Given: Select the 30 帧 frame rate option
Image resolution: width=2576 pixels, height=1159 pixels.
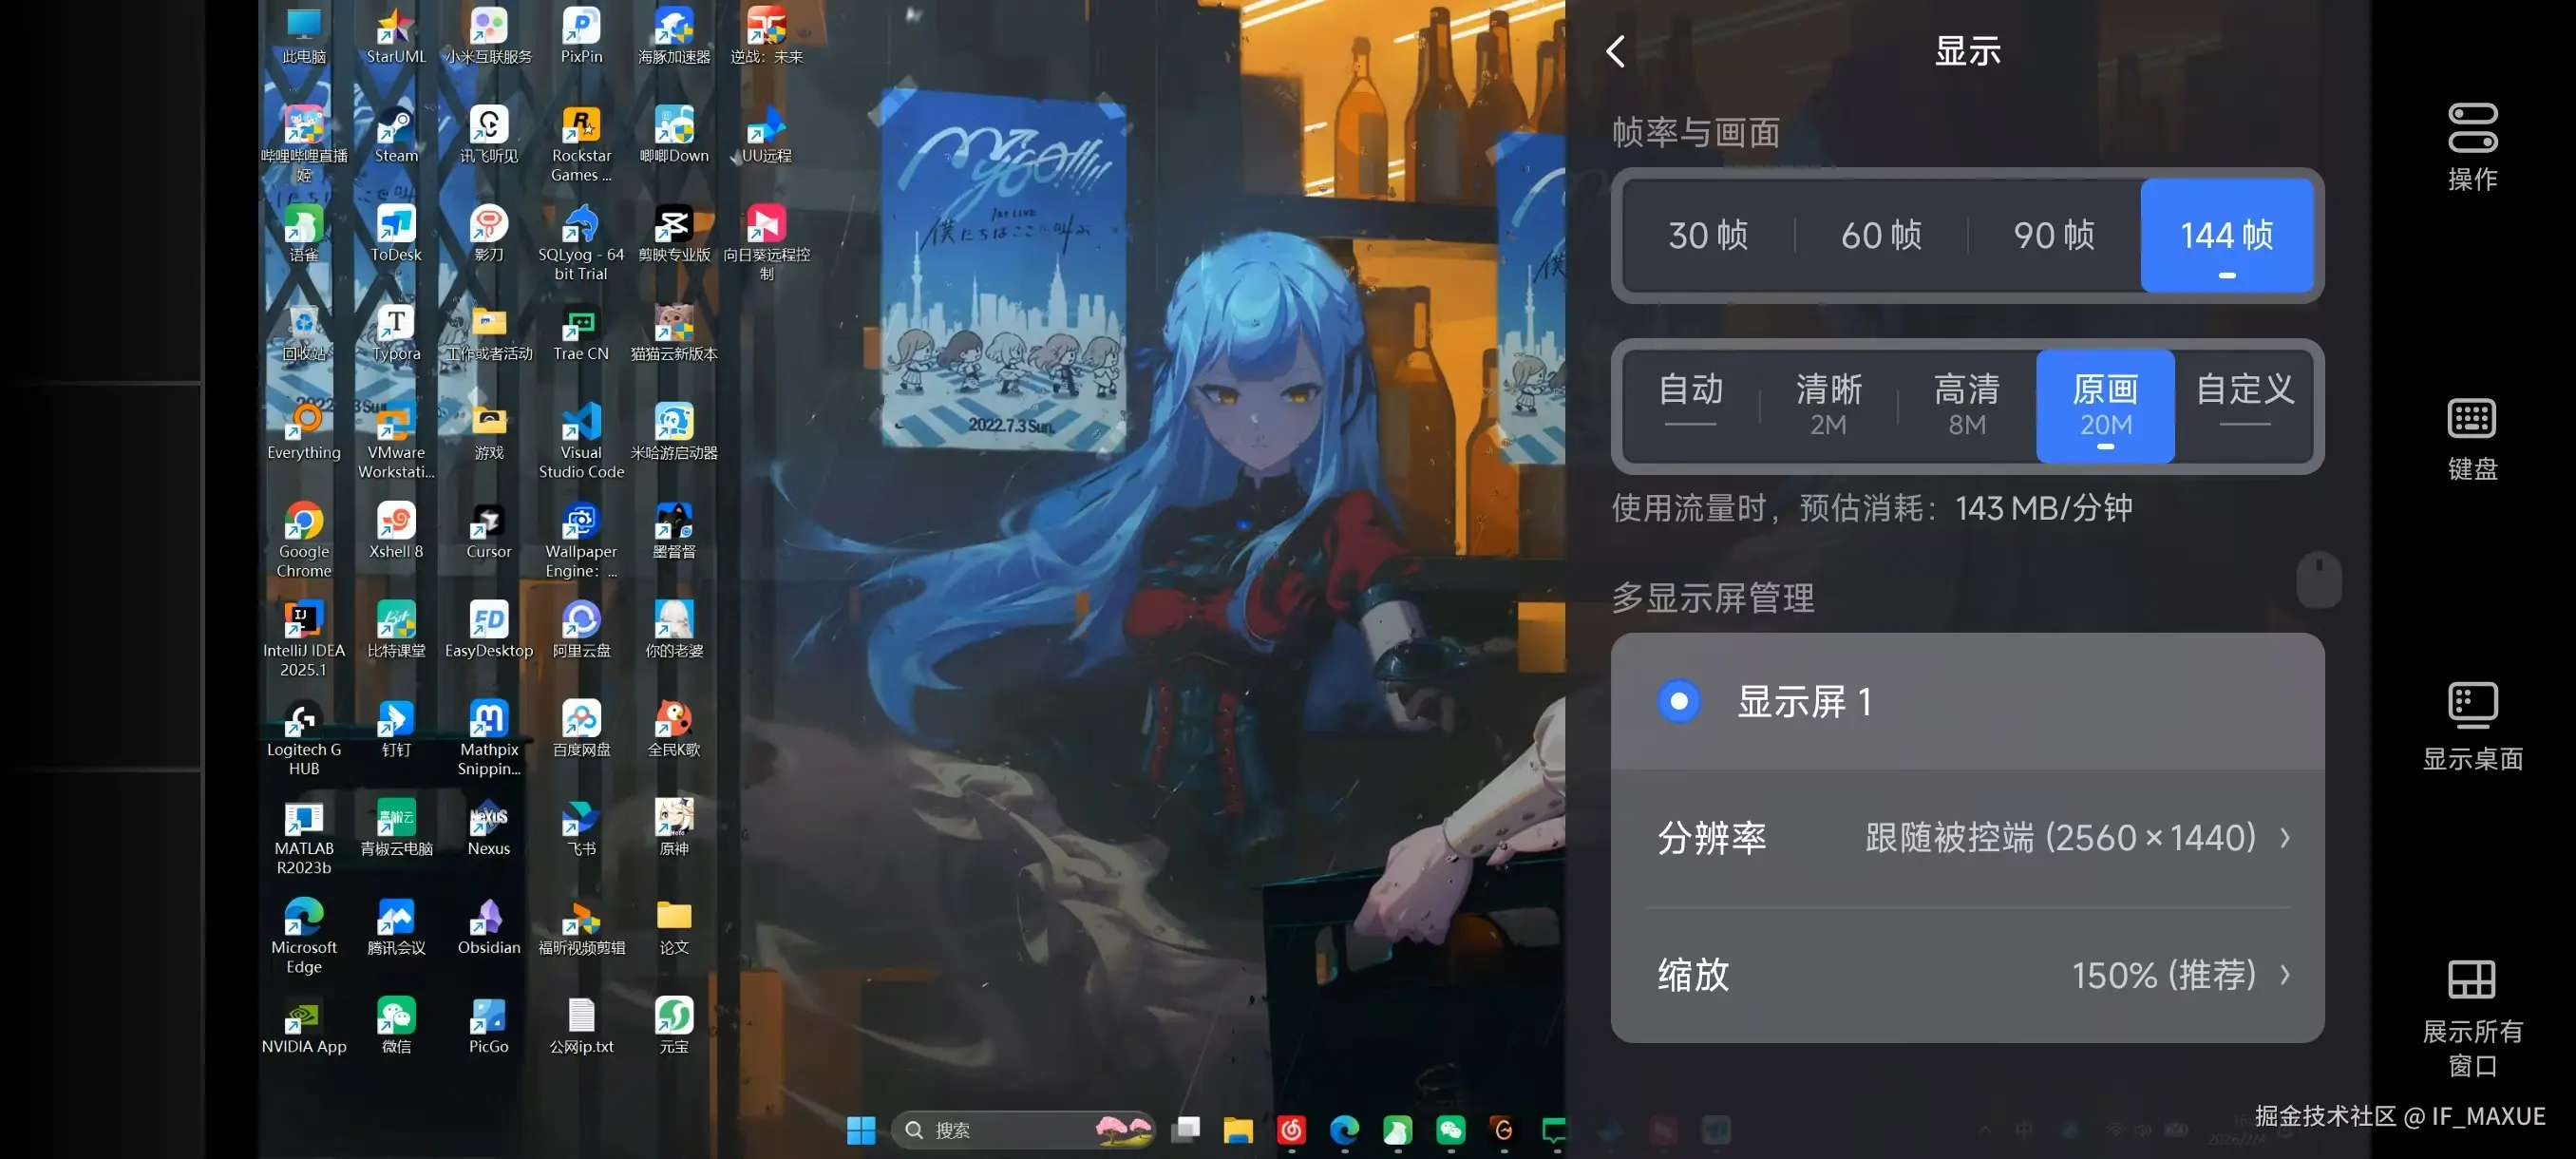Looking at the screenshot, I should (x=1708, y=236).
